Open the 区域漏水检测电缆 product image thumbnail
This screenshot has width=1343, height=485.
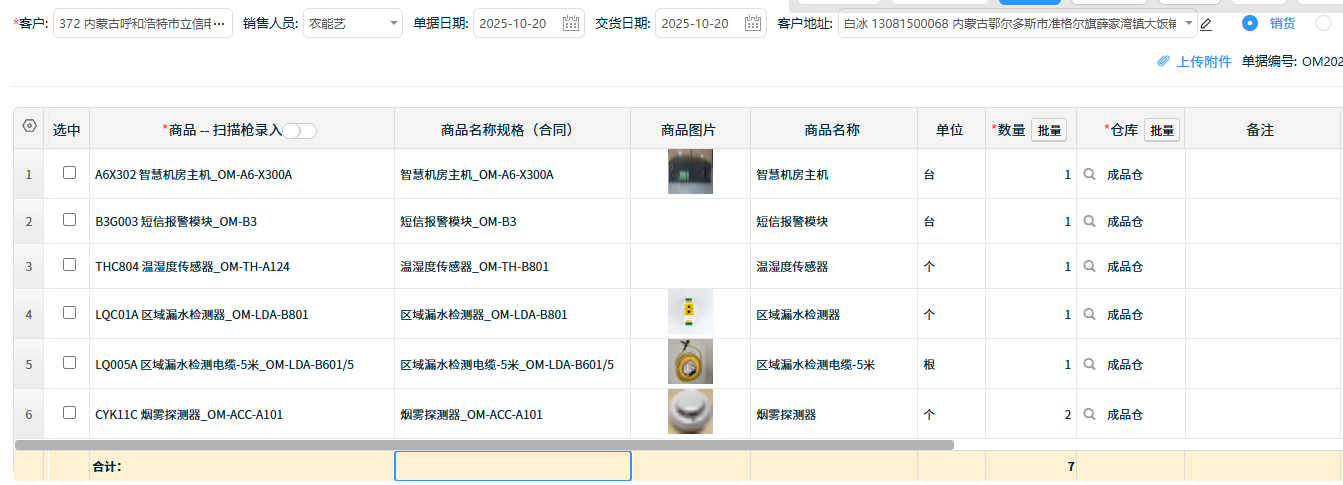pyautogui.click(x=690, y=362)
